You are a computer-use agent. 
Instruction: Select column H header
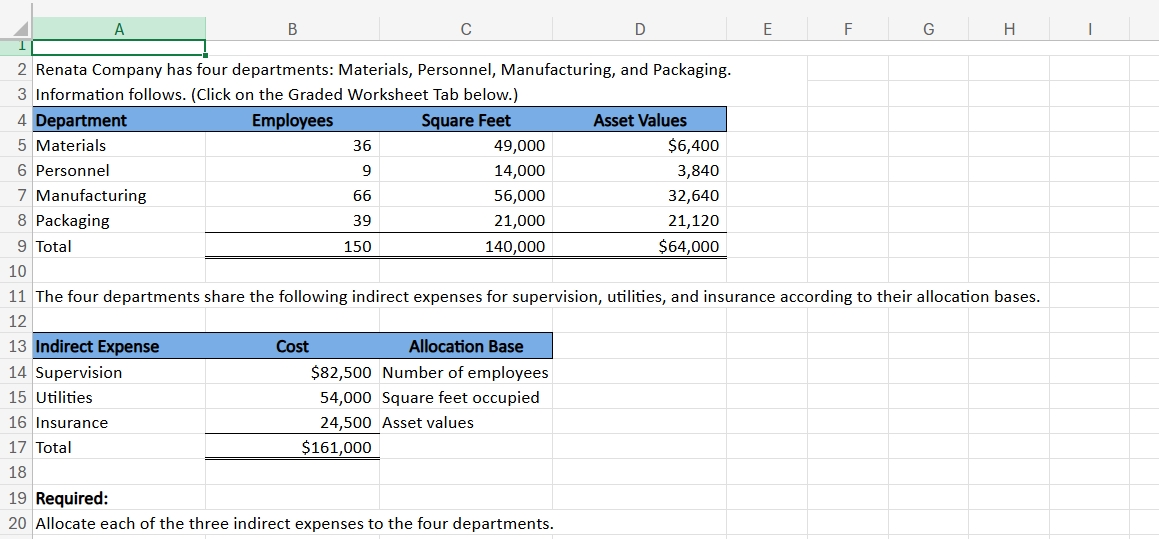1009,29
